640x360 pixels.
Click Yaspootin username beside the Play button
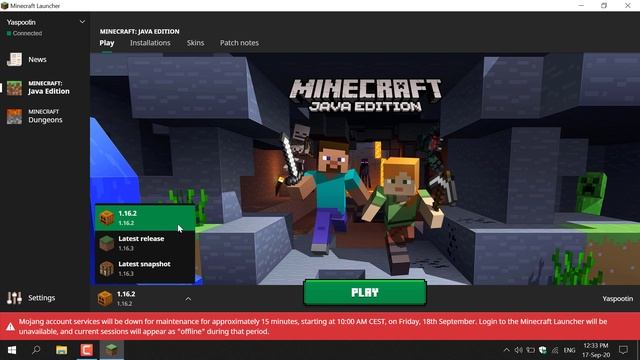click(618, 299)
